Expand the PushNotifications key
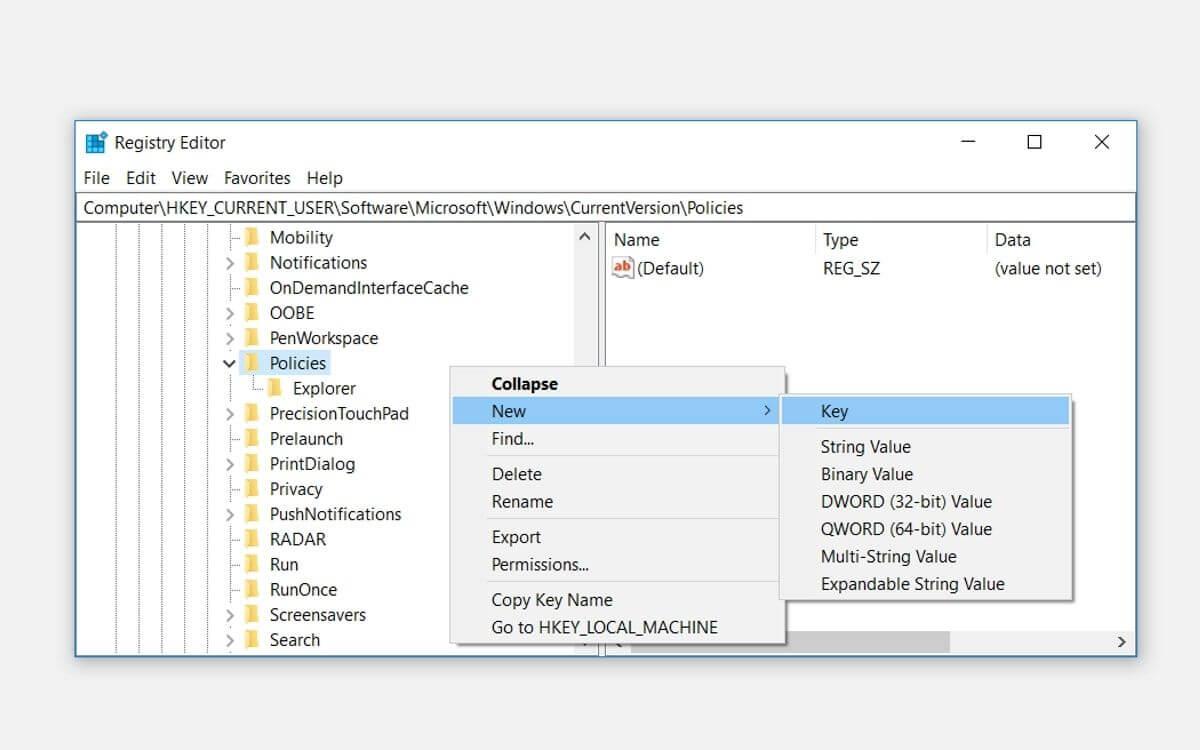 click(229, 514)
